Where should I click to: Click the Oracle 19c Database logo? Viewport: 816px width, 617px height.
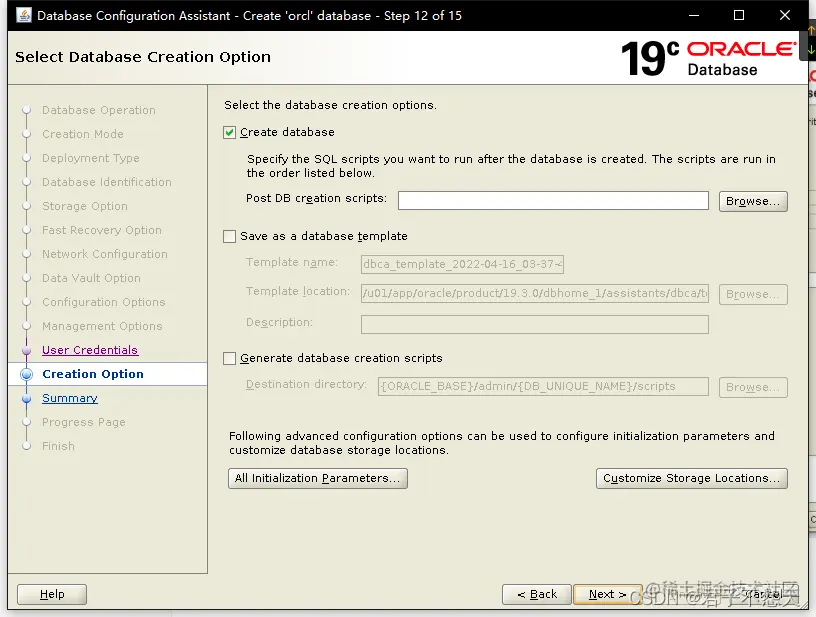708,58
